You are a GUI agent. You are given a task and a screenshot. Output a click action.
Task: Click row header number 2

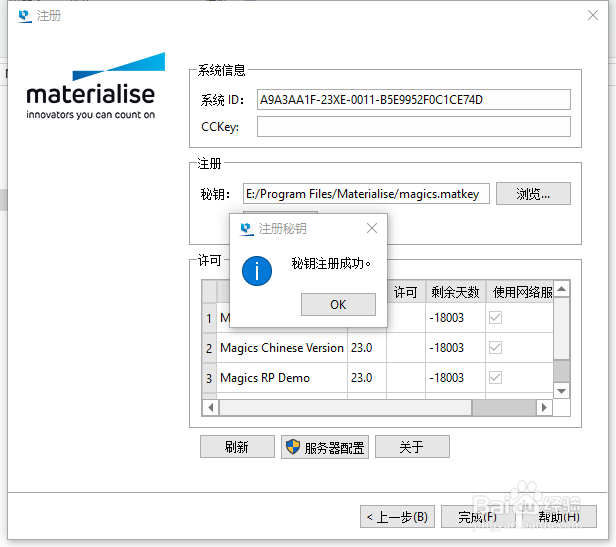pos(209,348)
